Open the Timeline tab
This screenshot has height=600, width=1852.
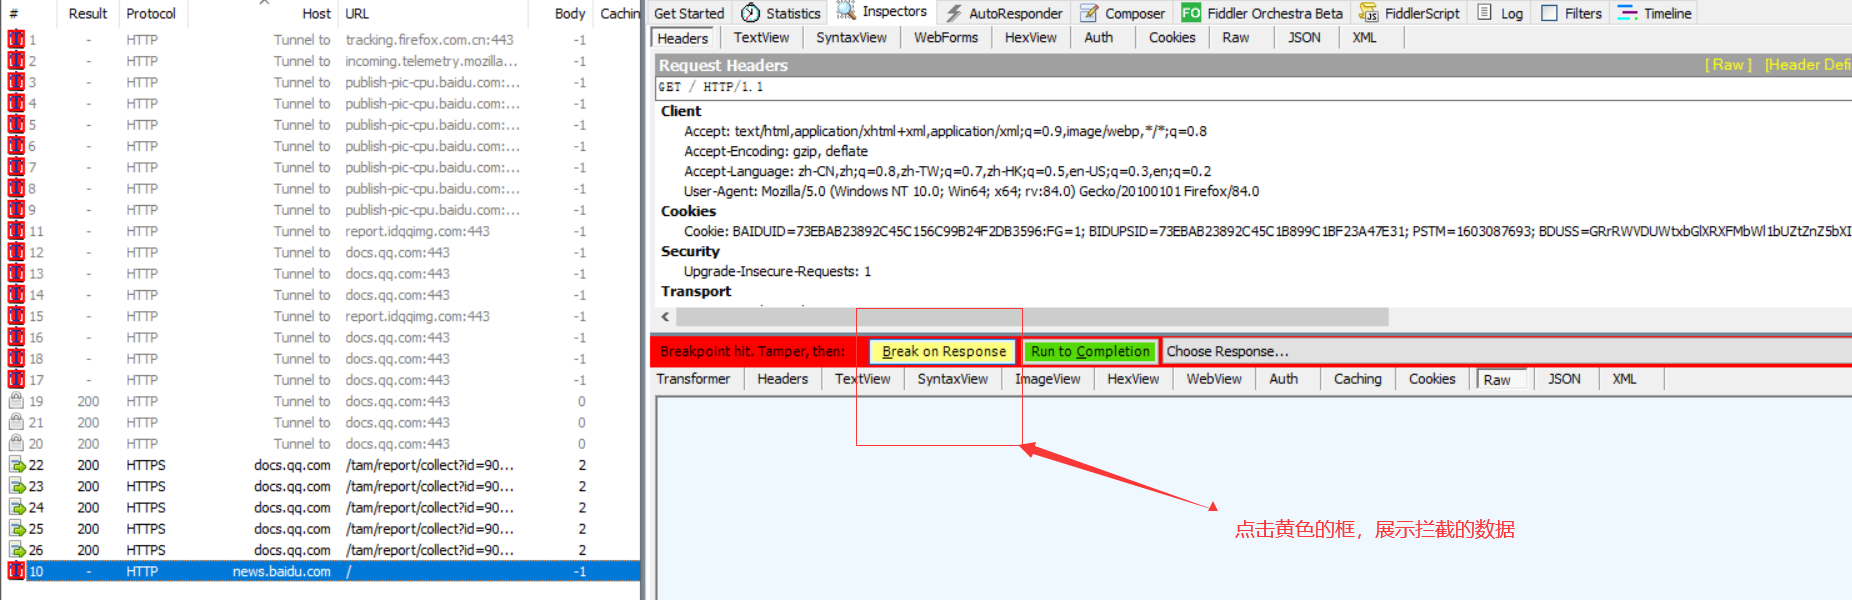[x=1654, y=13]
